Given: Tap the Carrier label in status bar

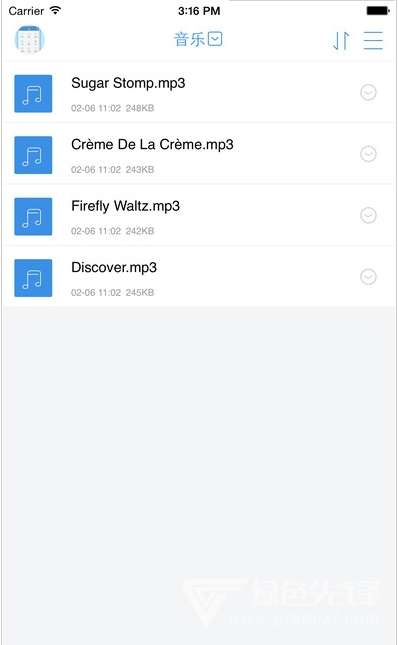Looking at the screenshot, I should click(x=26, y=11).
